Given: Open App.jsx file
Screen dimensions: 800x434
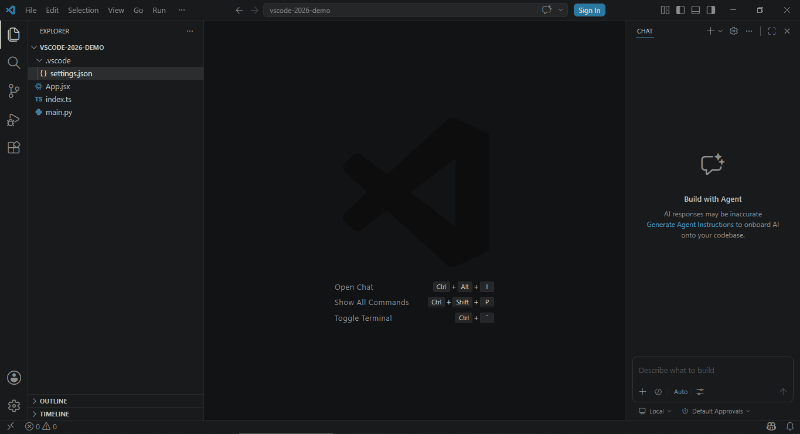Looking at the screenshot, I should point(116,87).
